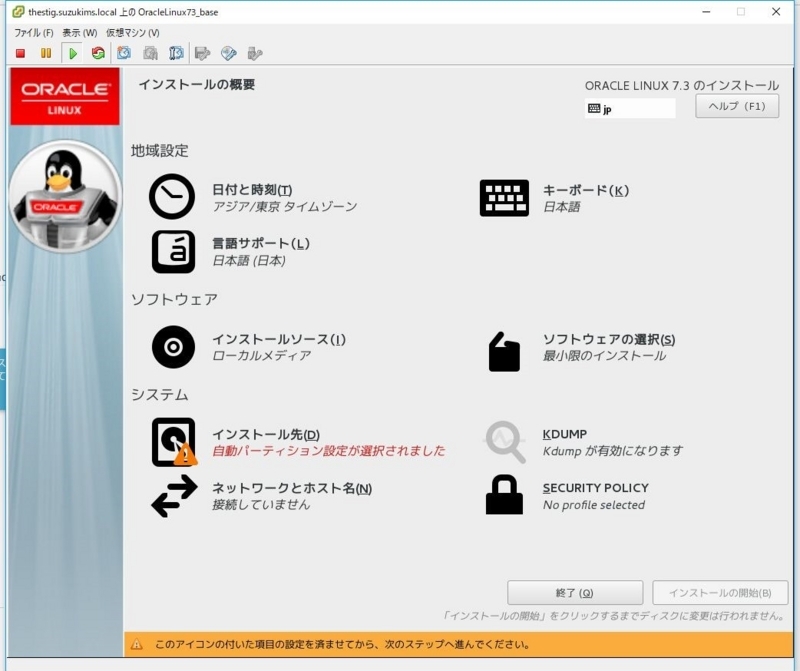
Task: Pause the virtual machine with the pause icon
Action: (x=46, y=53)
